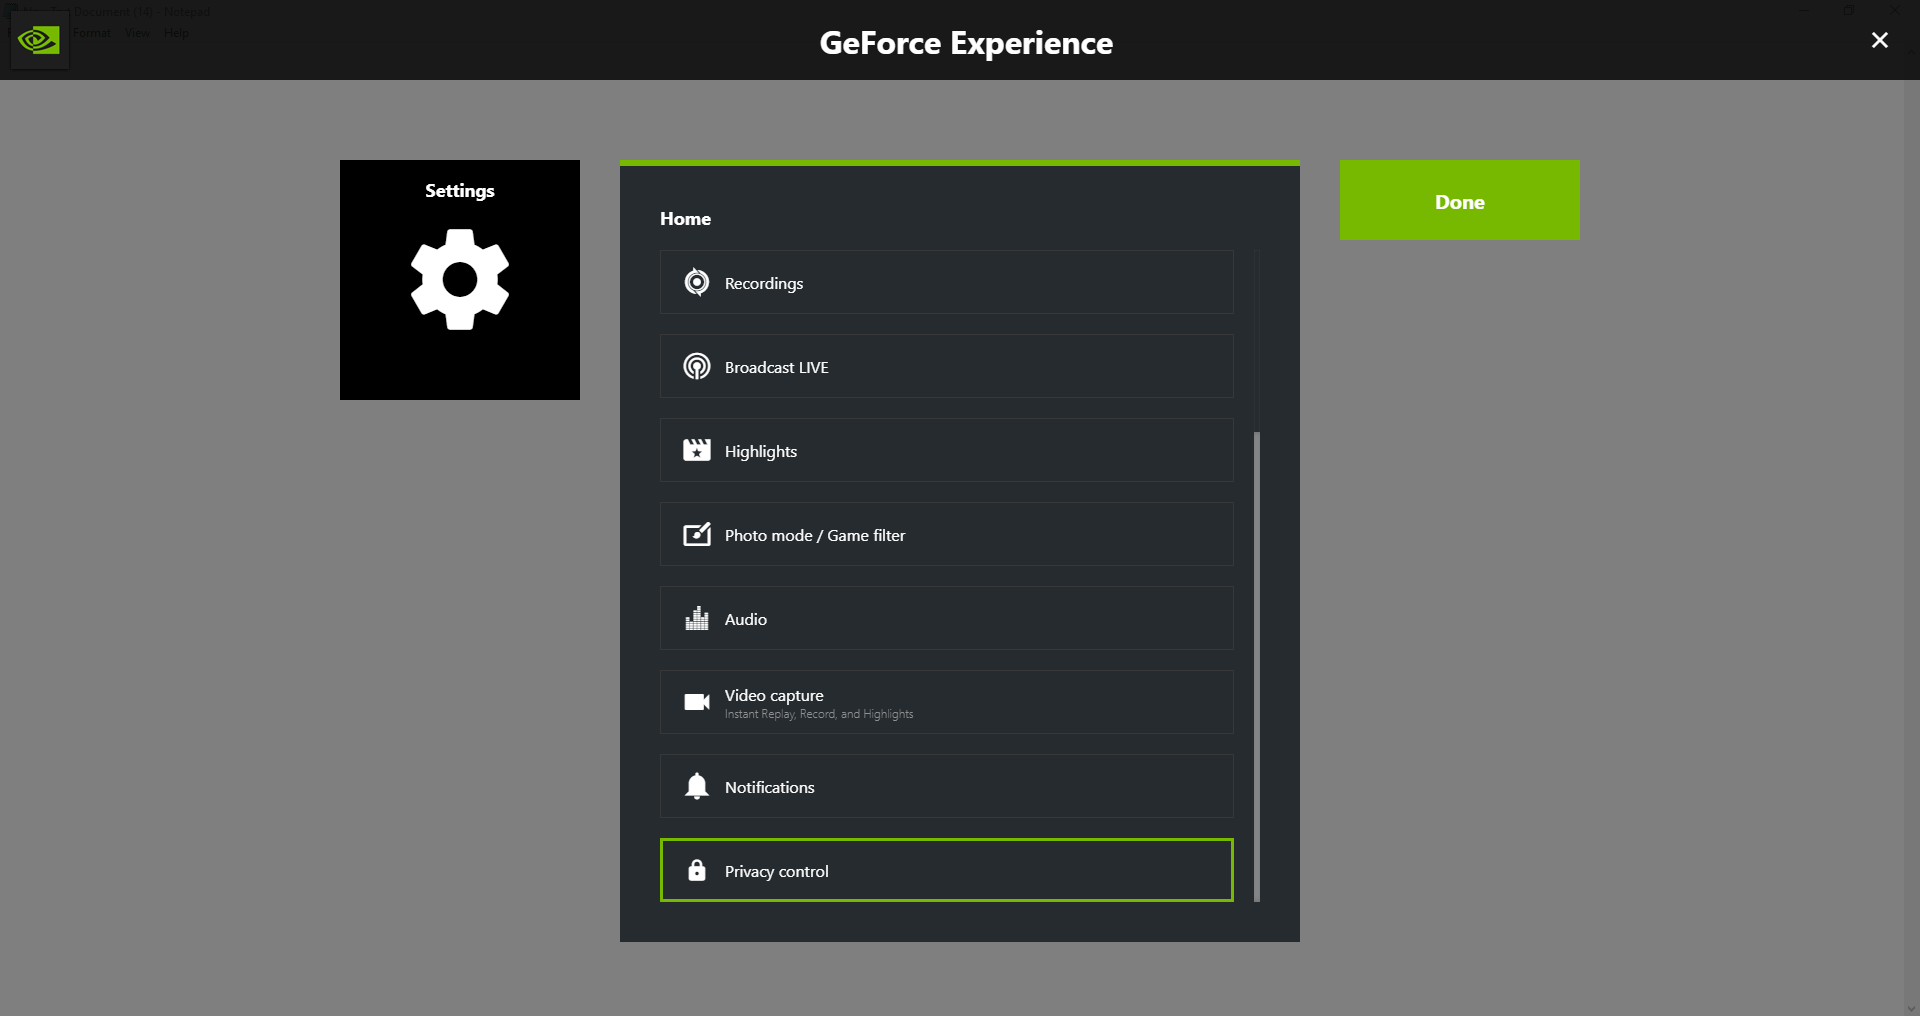The width and height of the screenshot is (1920, 1016).
Task: Click the Highlights clapperboard star icon
Action: [x=697, y=451]
